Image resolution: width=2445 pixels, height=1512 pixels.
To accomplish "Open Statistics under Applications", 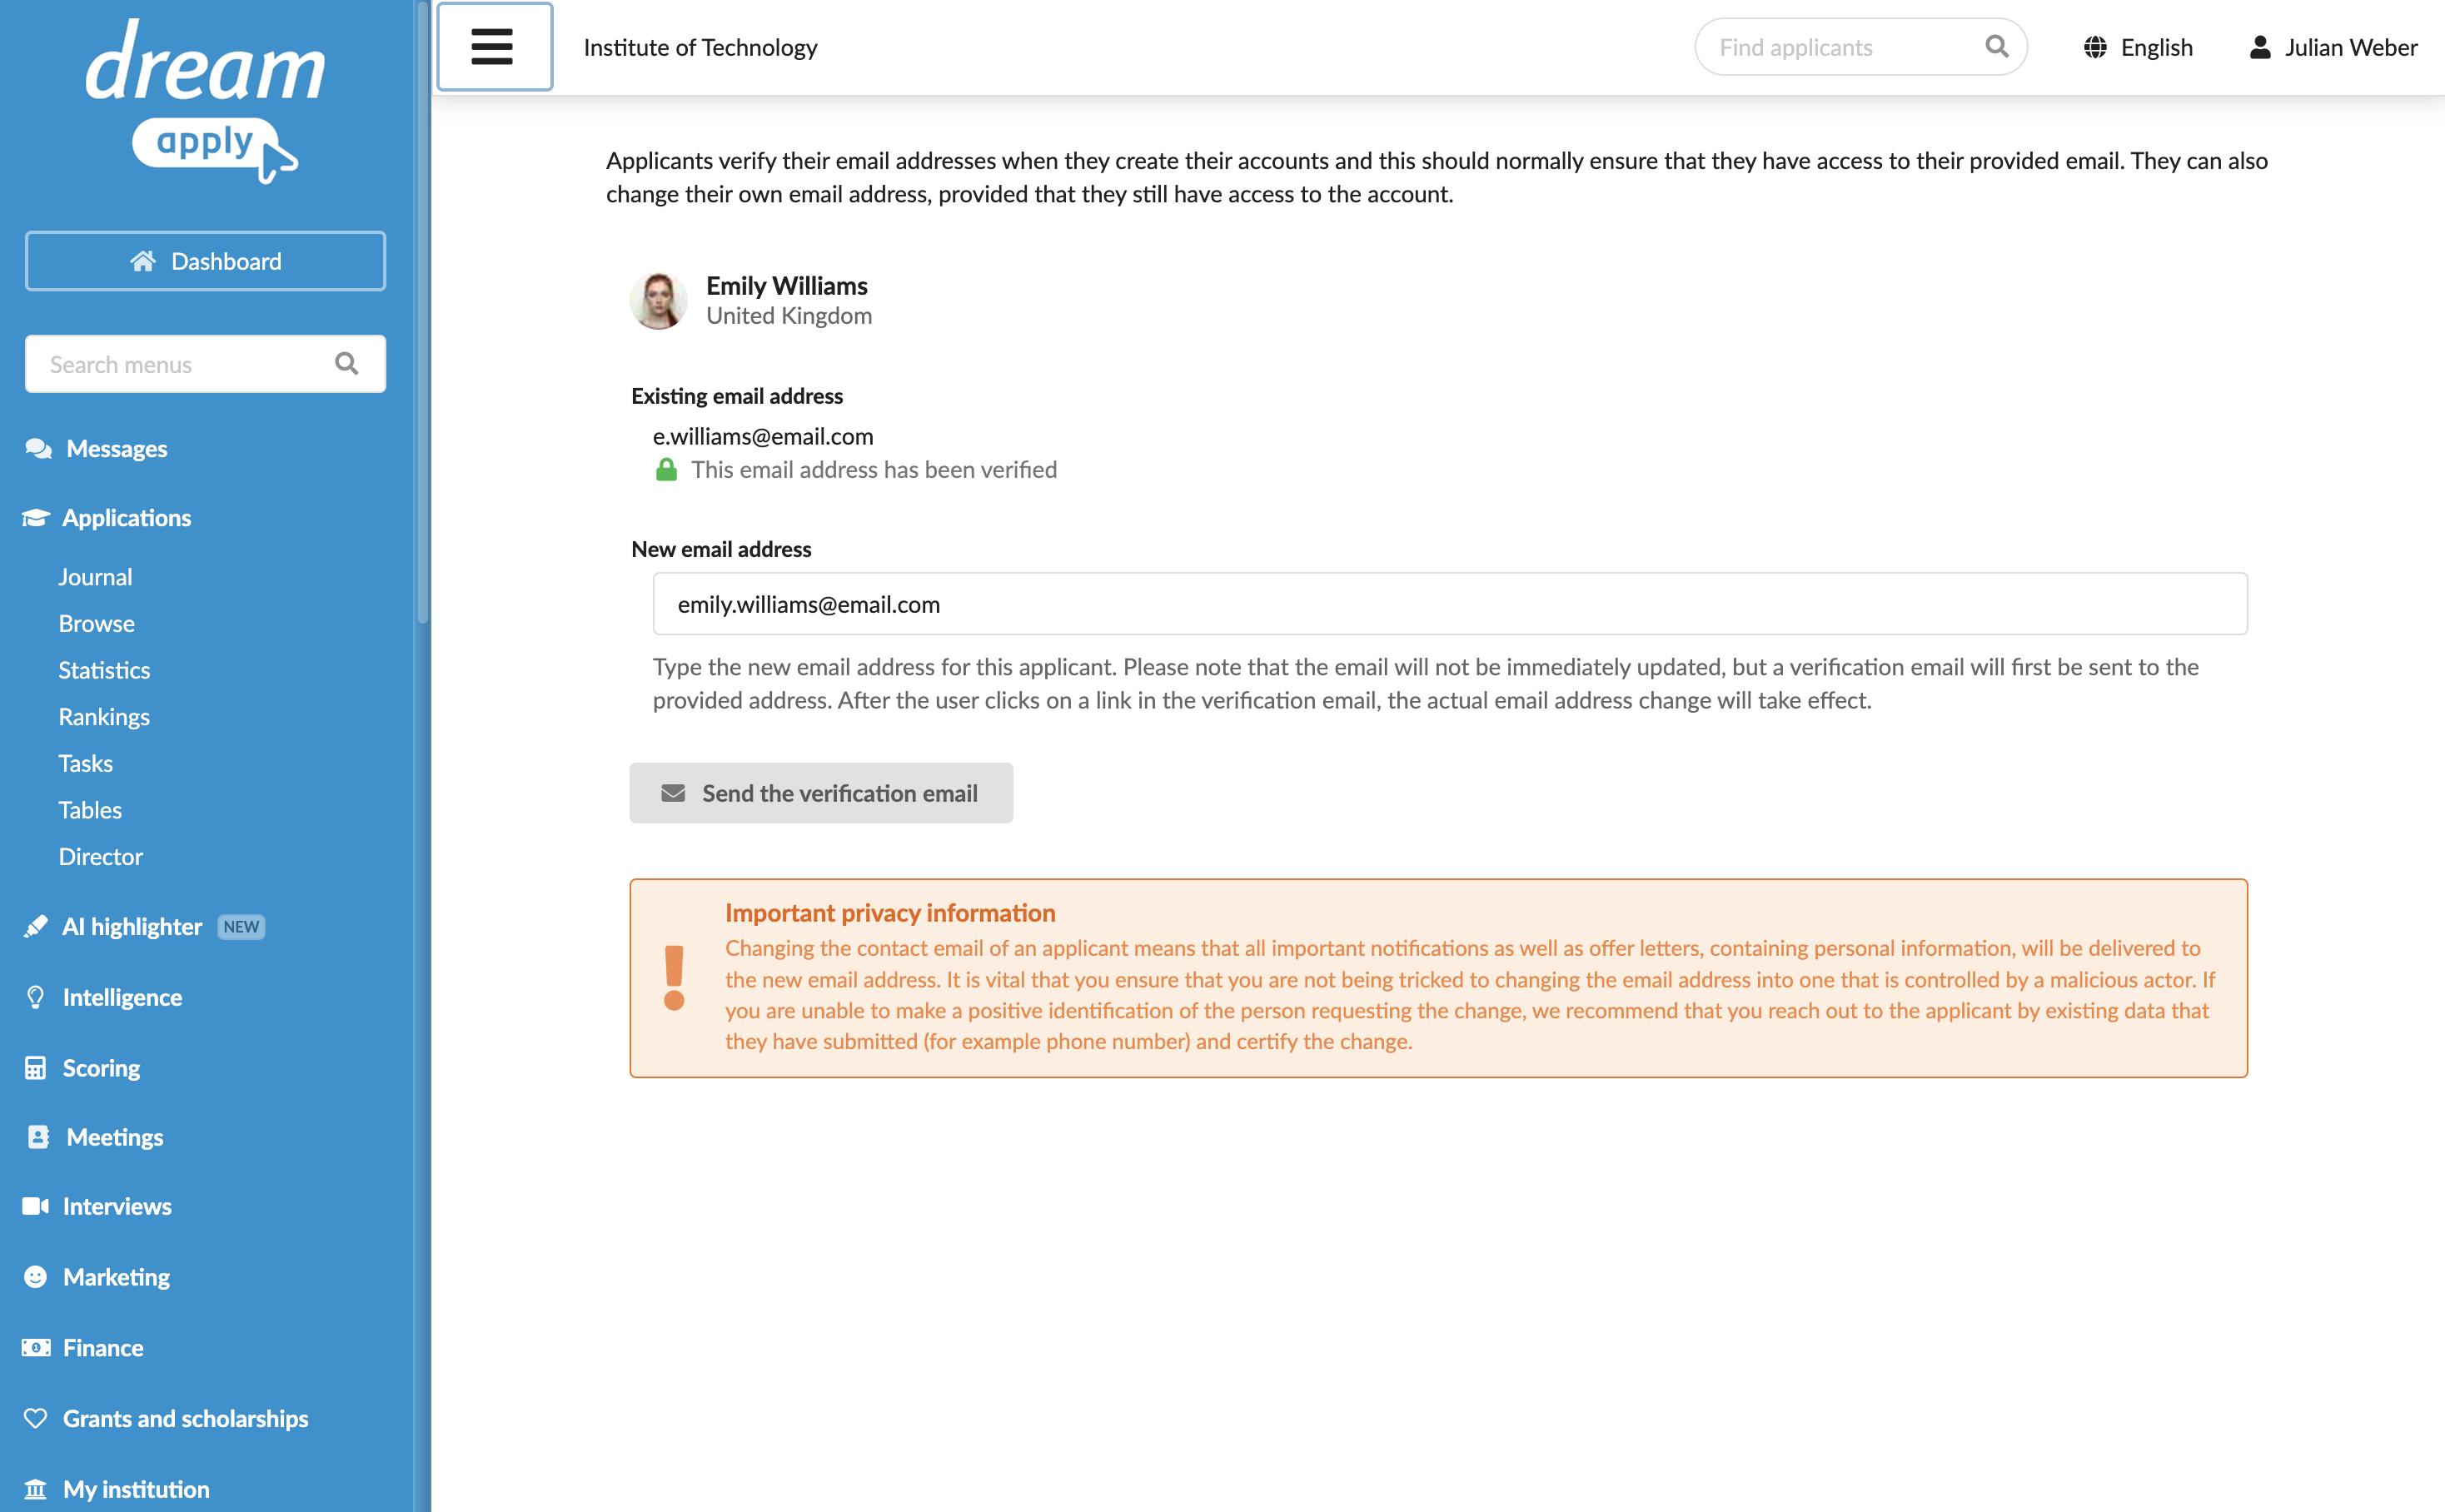I will pos(104,670).
